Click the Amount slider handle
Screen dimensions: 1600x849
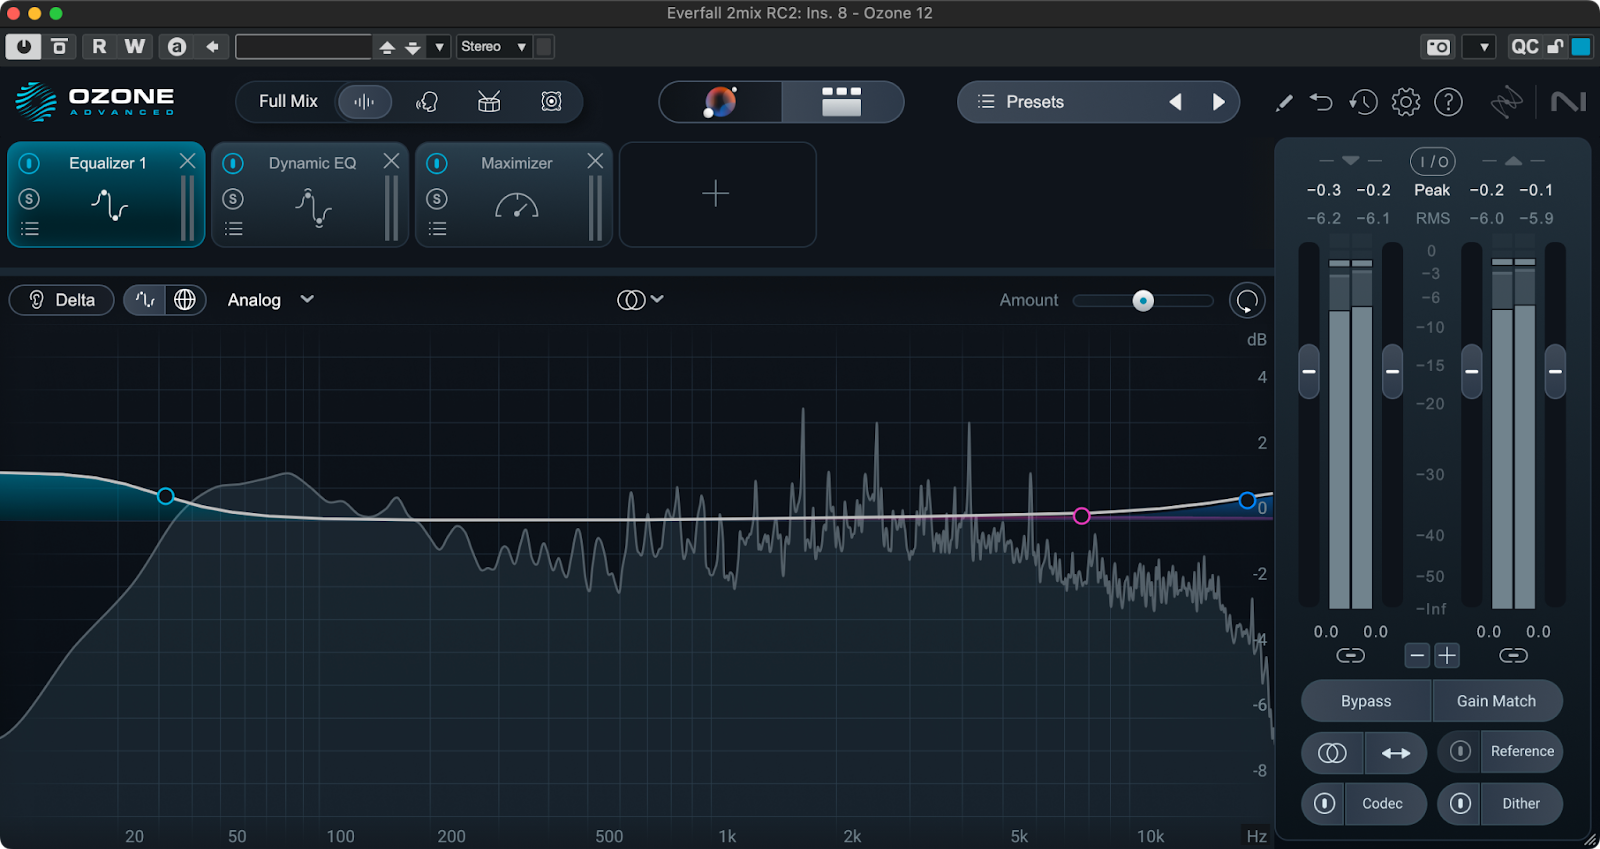point(1143,301)
